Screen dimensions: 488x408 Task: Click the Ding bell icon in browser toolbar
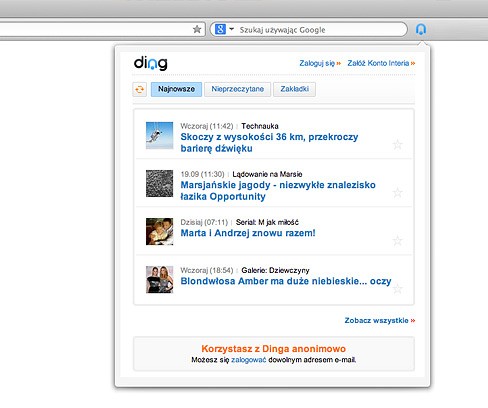click(421, 29)
